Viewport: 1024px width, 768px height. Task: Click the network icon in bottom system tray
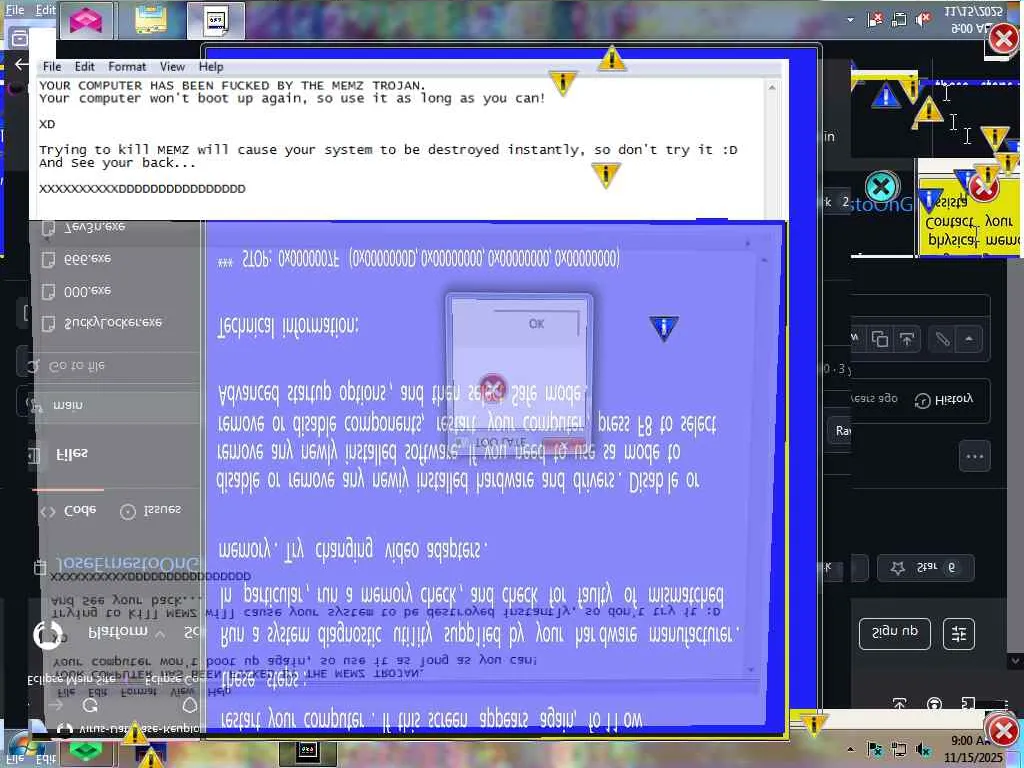tap(899, 750)
